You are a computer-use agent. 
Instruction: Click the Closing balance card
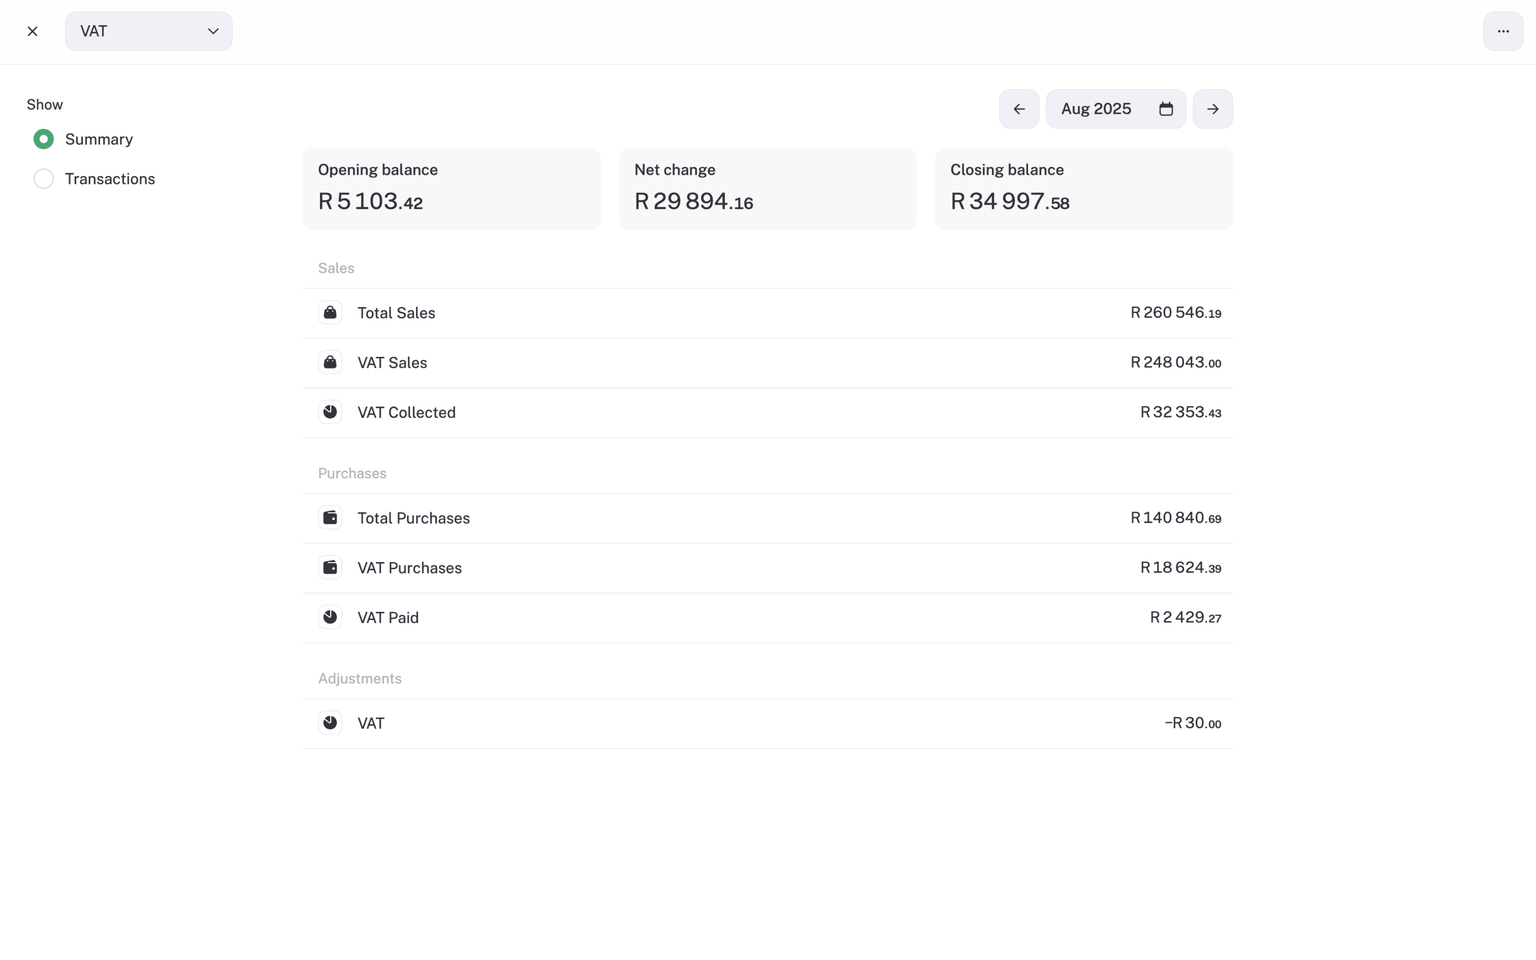click(1083, 188)
